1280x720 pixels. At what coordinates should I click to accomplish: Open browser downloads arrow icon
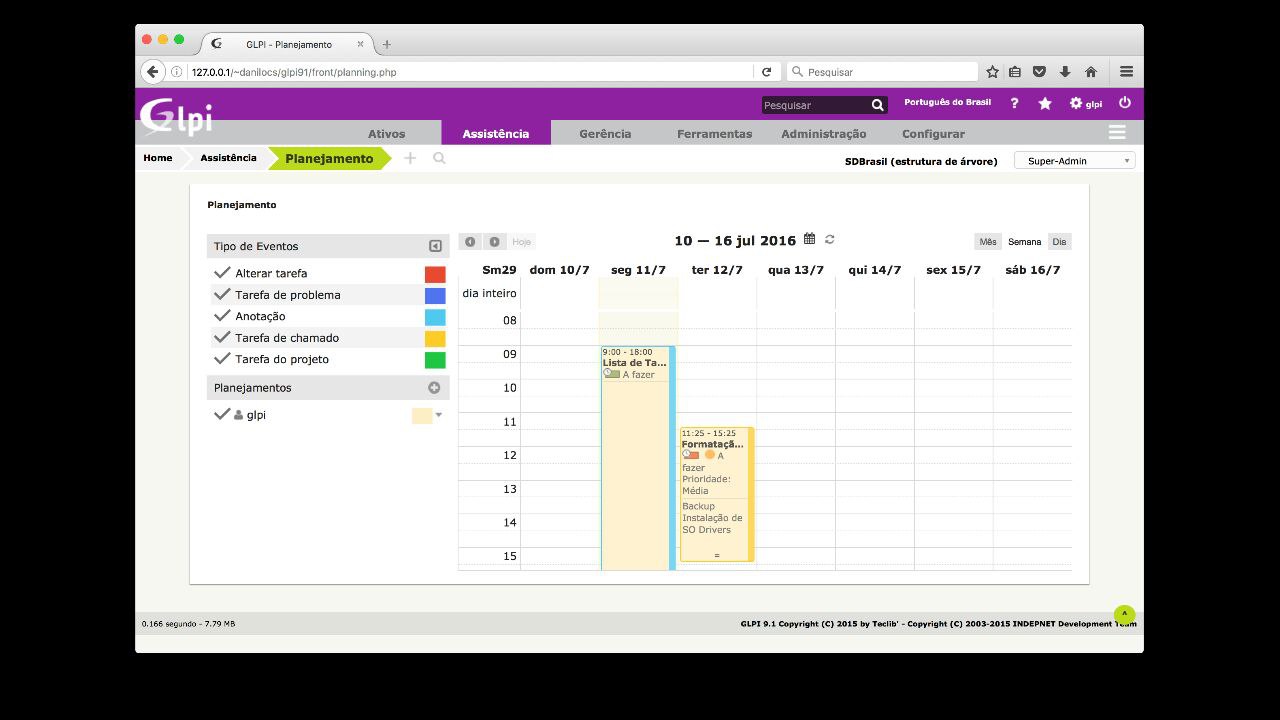[1065, 72]
